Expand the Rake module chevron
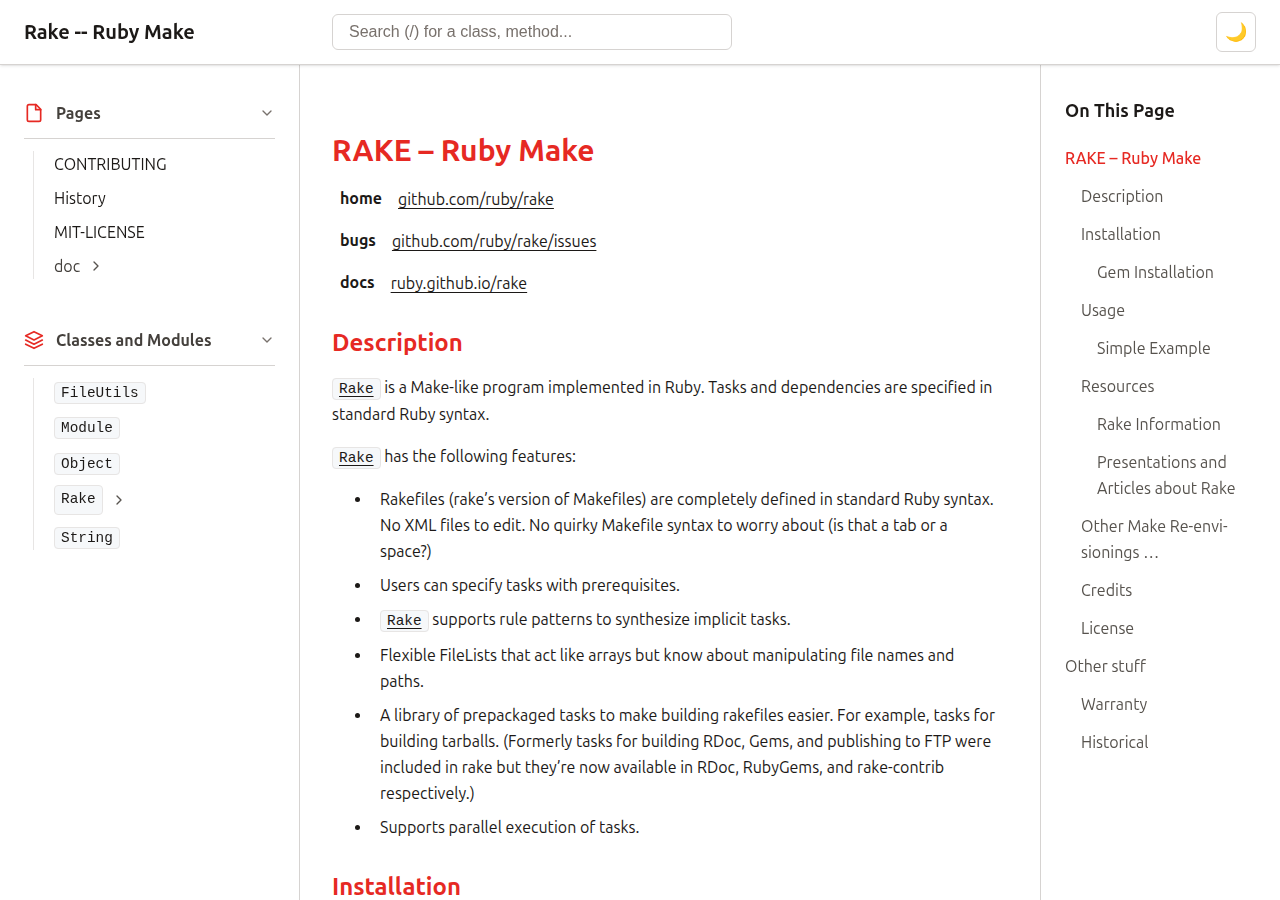The height and width of the screenshot is (900, 1280). click(119, 499)
